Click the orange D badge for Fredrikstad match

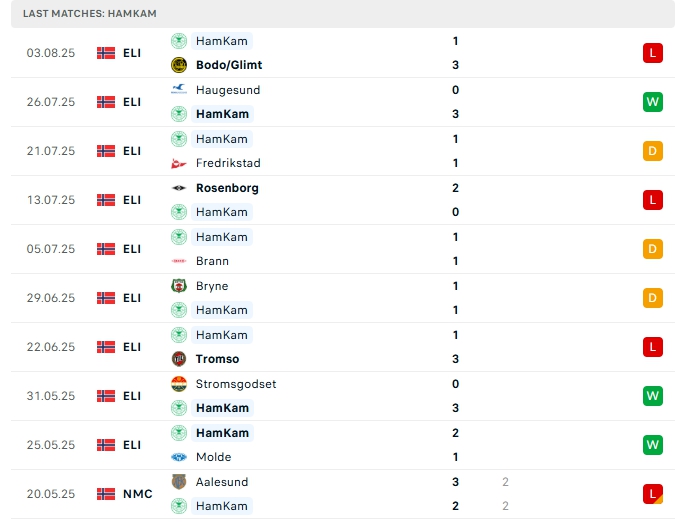(x=653, y=151)
